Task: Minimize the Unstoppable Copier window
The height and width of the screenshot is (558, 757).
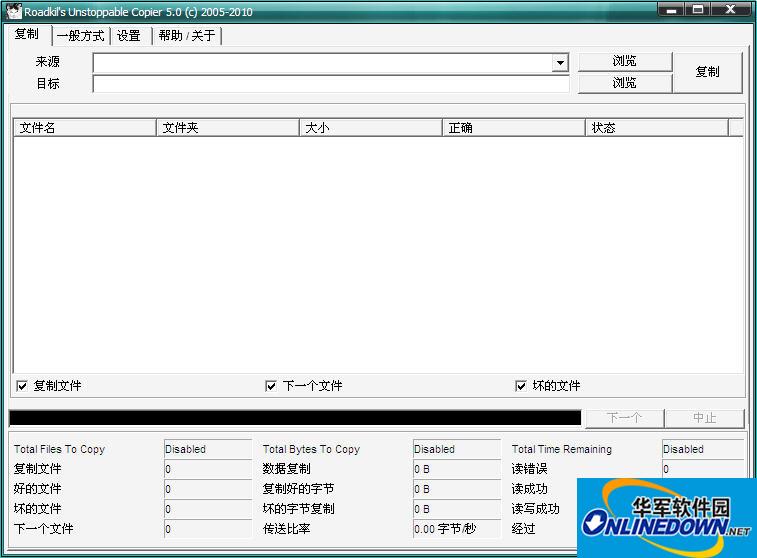Action: (x=671, y=10)
